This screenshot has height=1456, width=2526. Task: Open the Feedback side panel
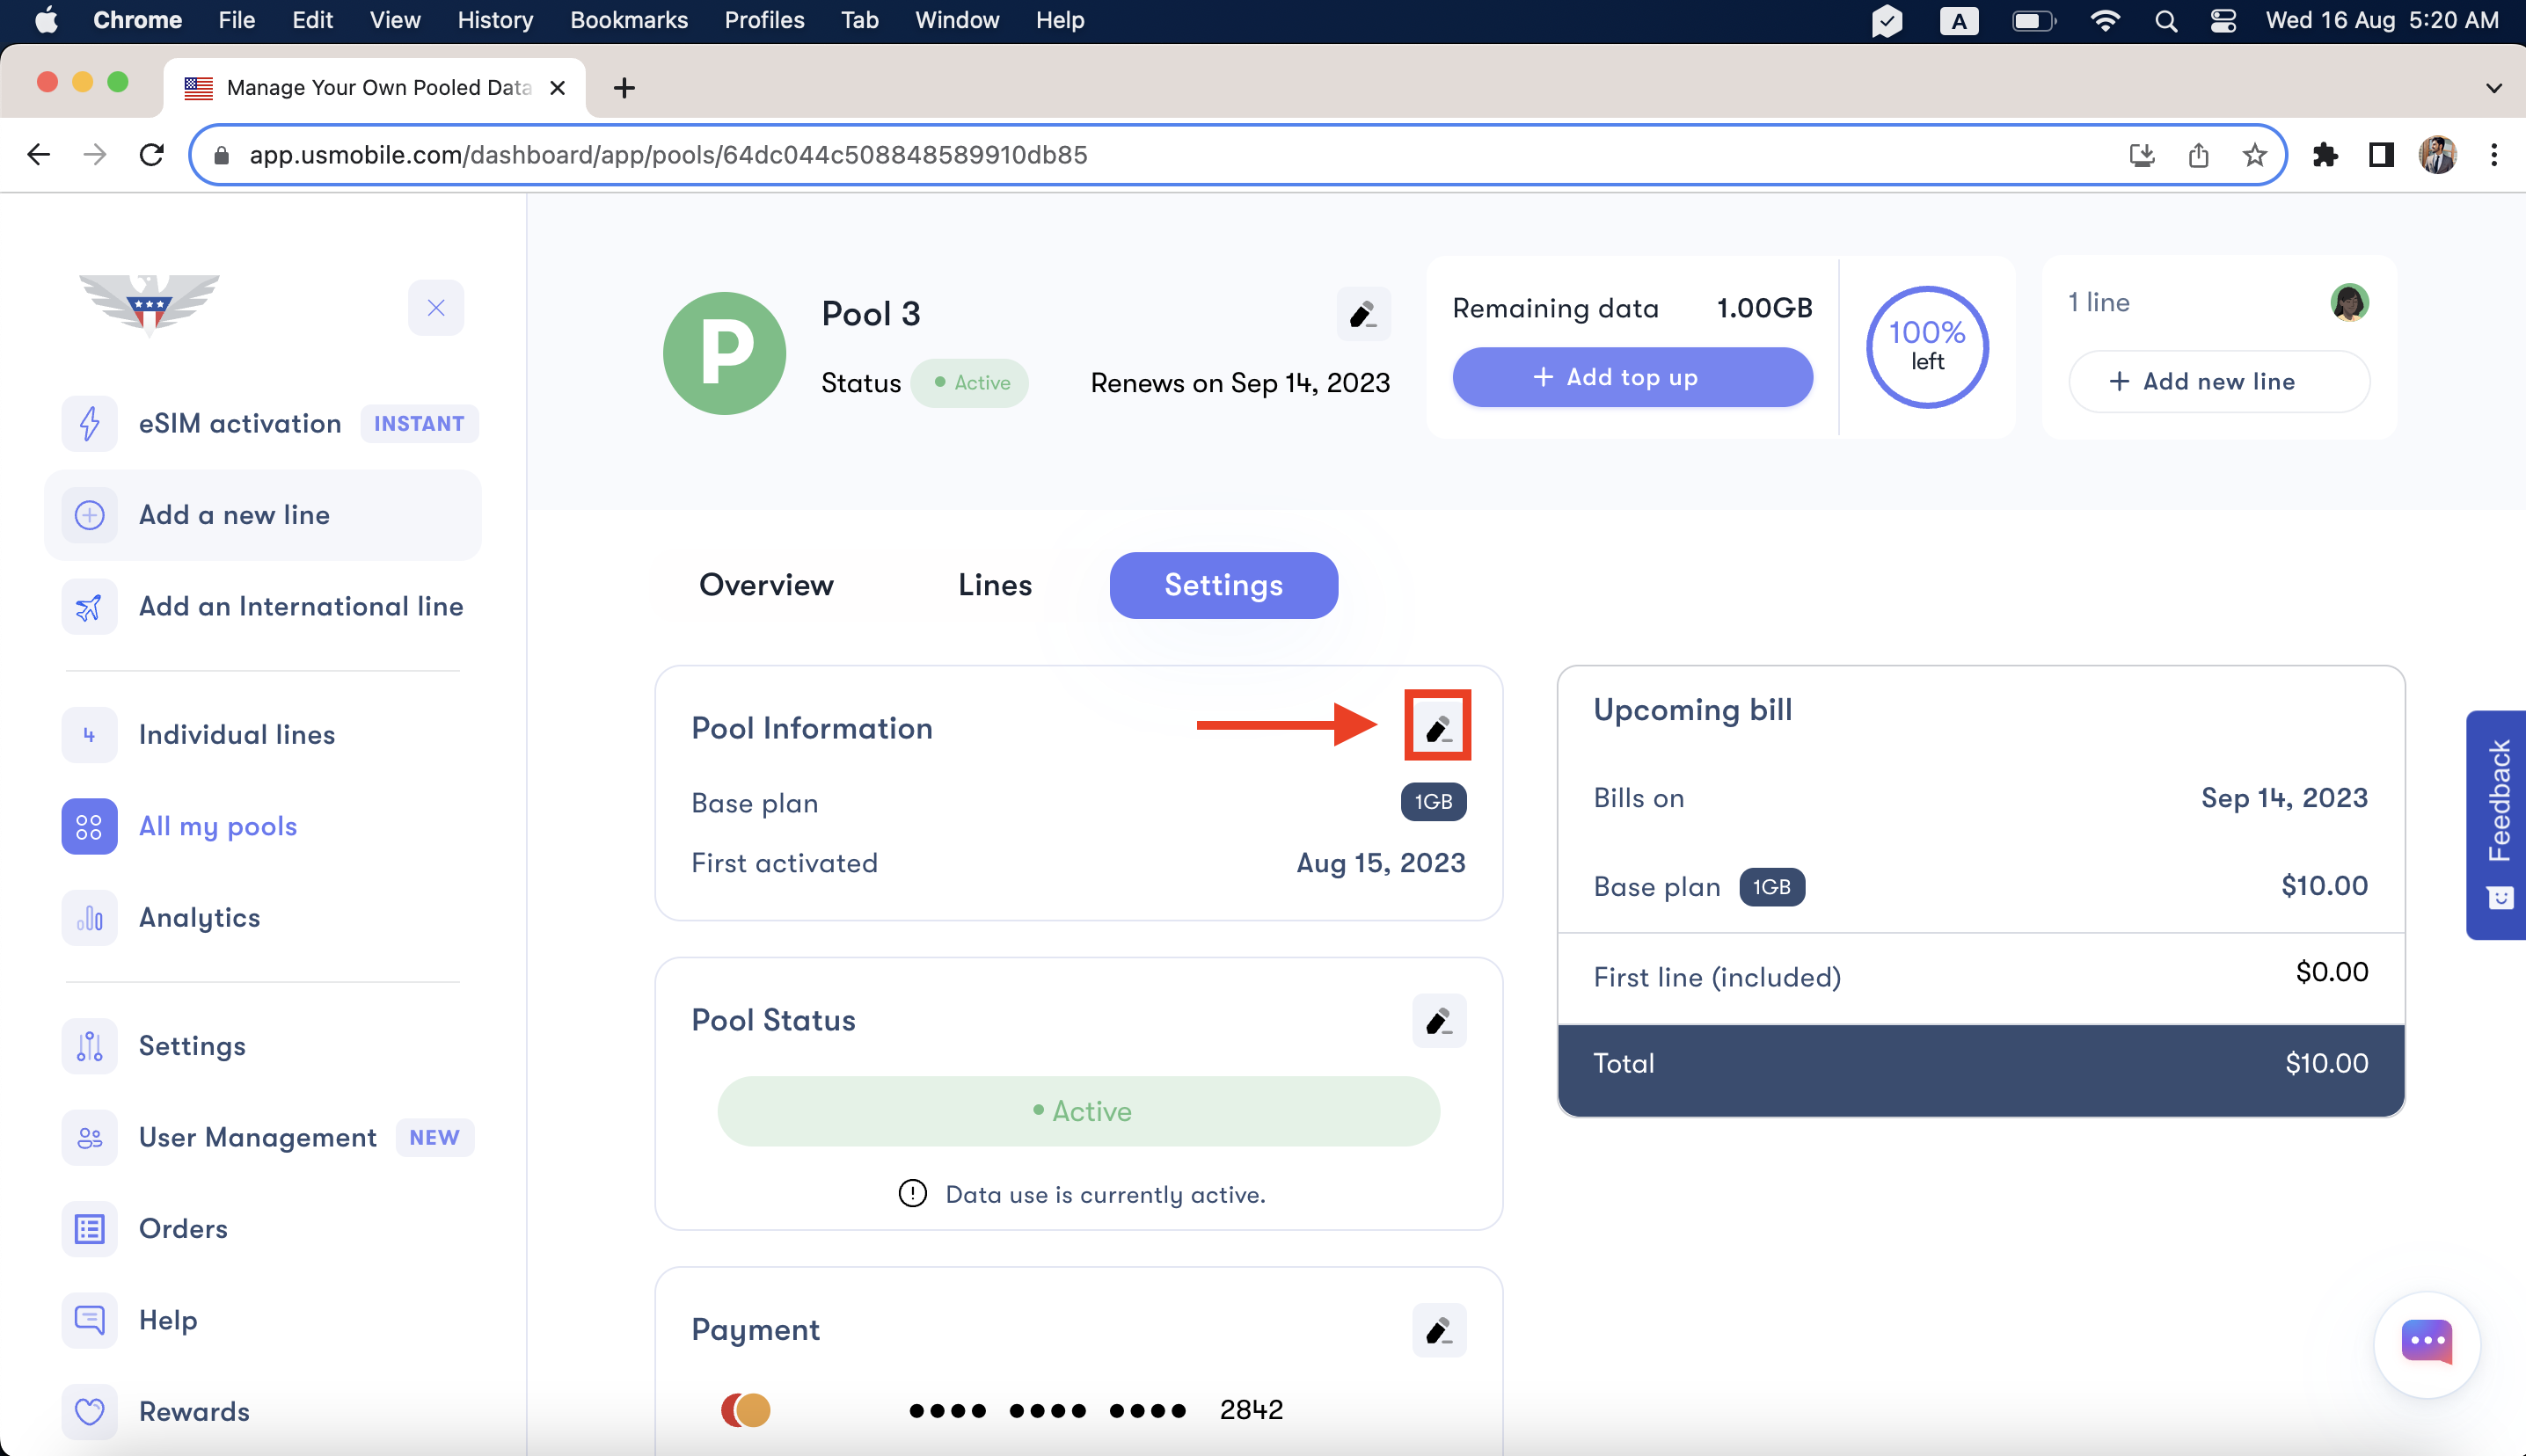2497,824
